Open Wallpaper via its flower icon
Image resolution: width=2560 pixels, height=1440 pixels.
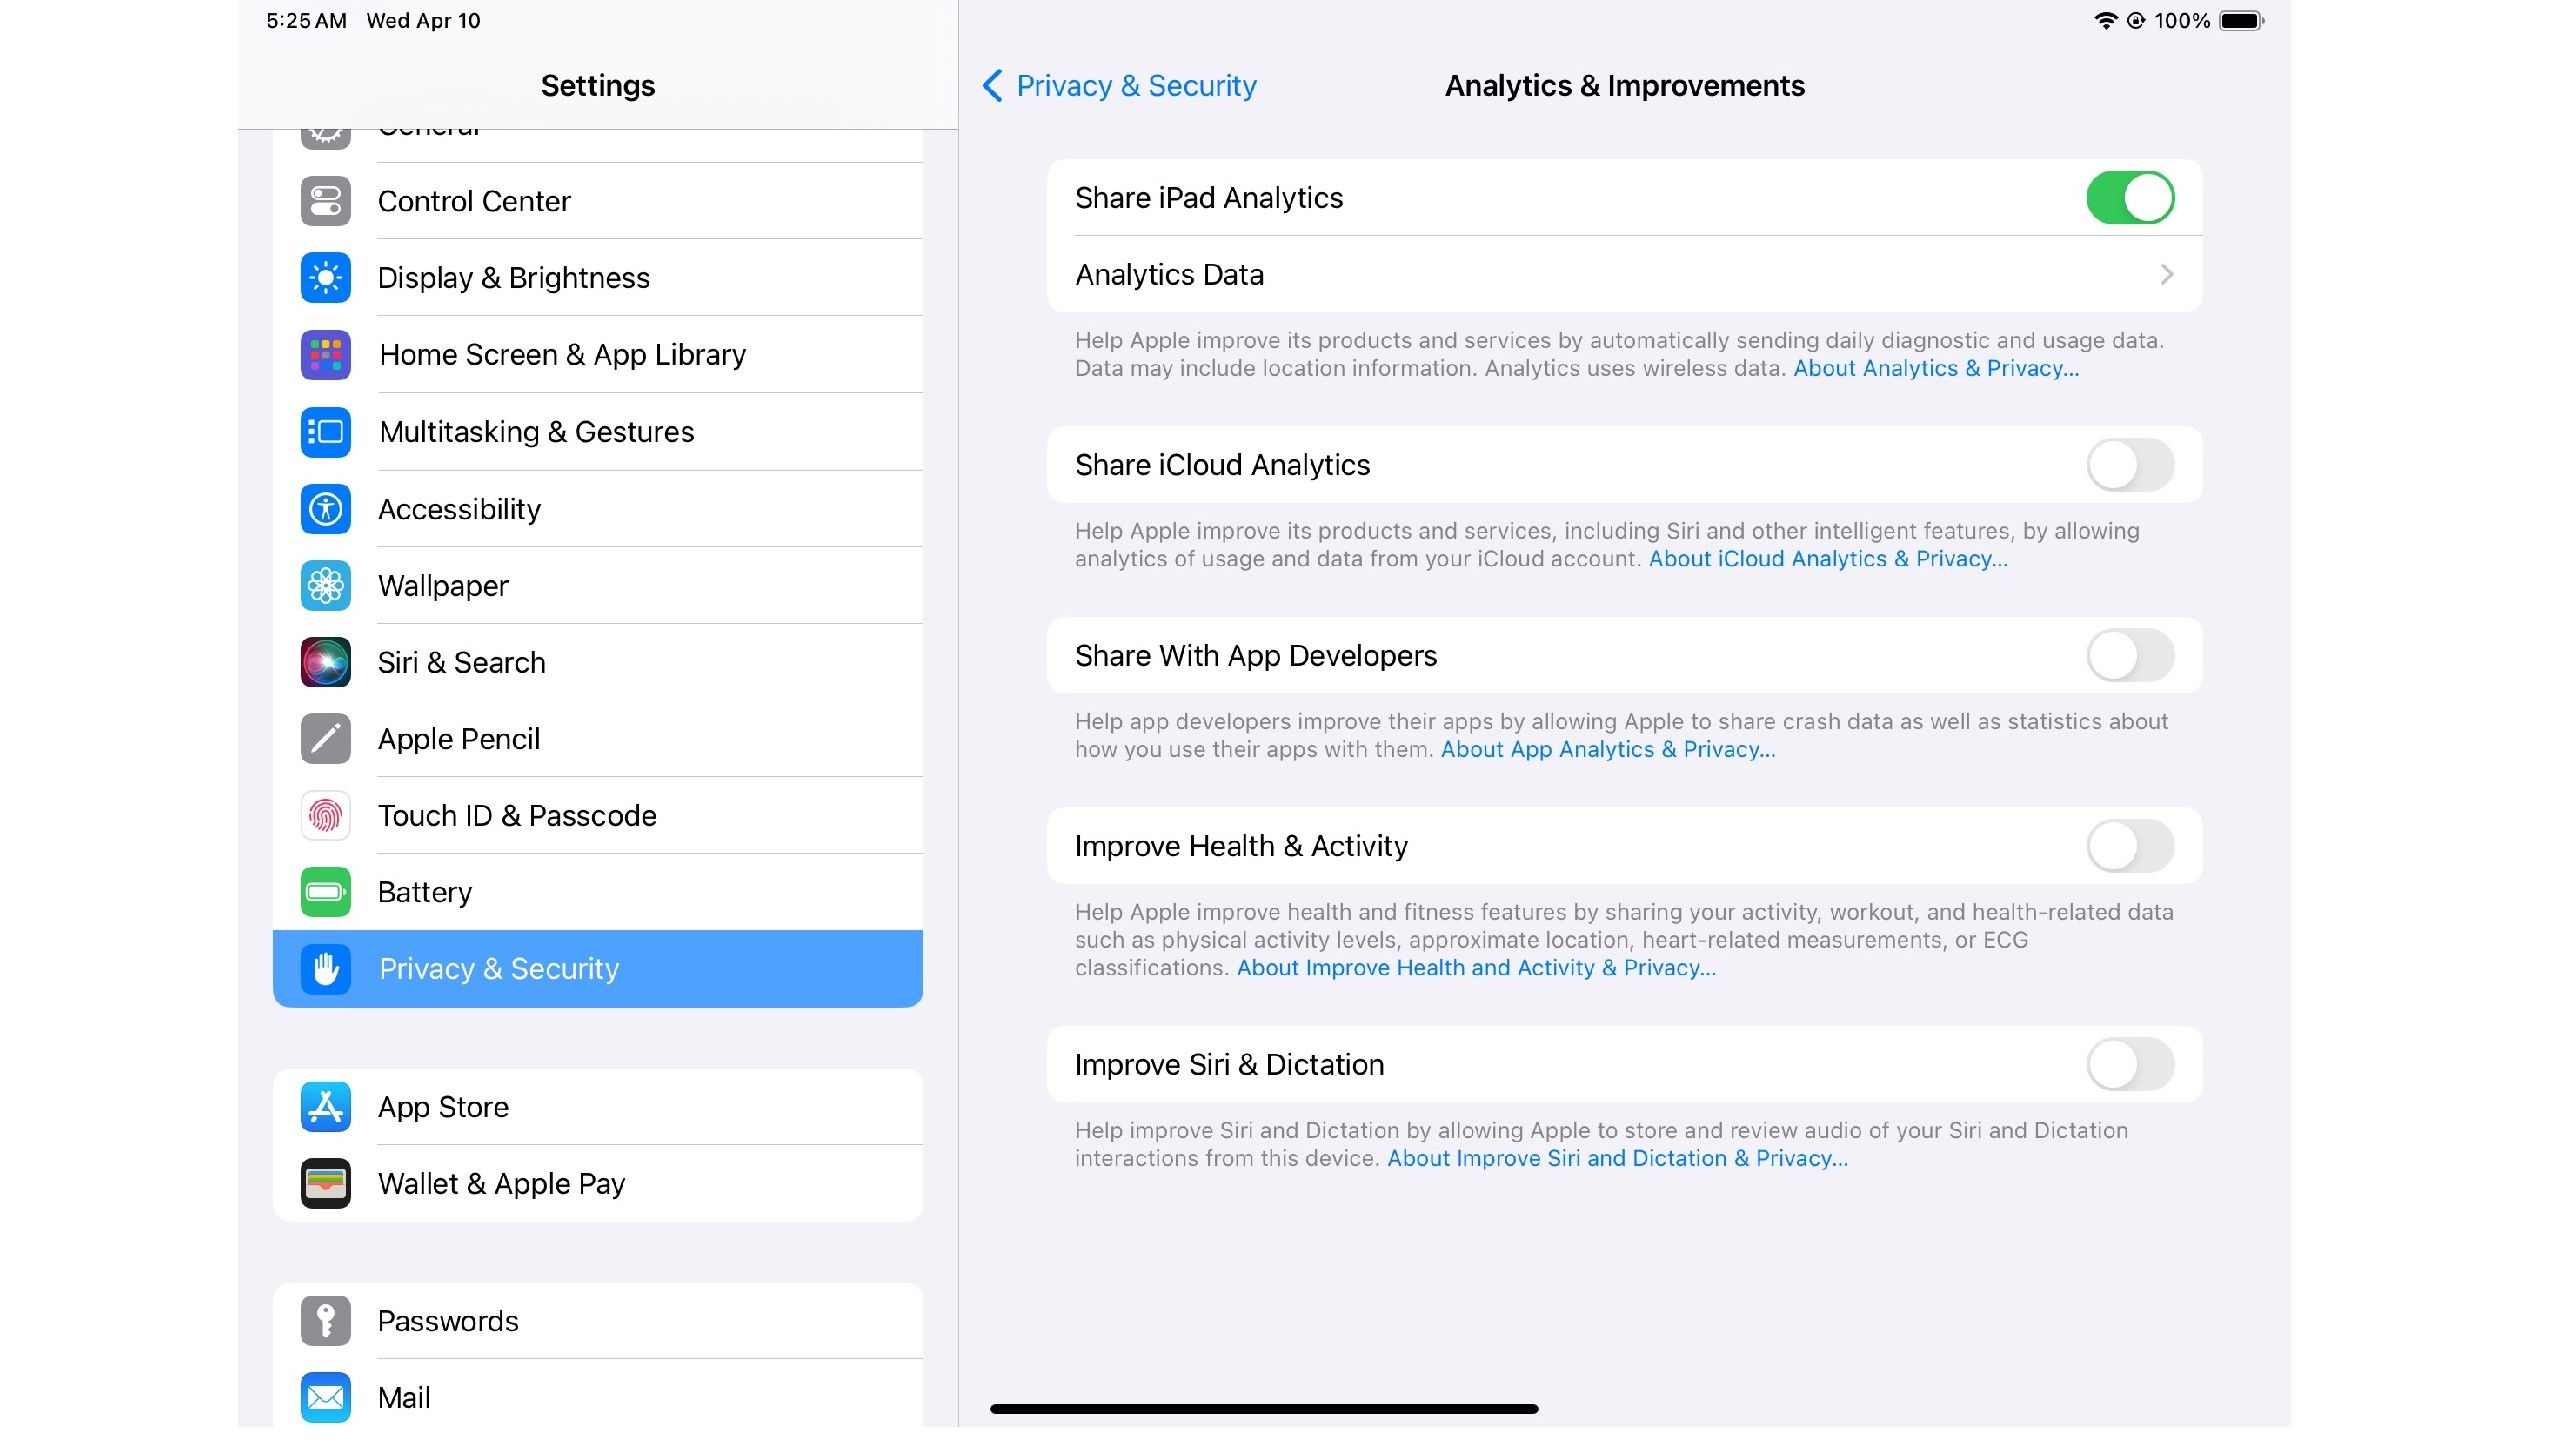pyautogui.click(x=325, y=586)
